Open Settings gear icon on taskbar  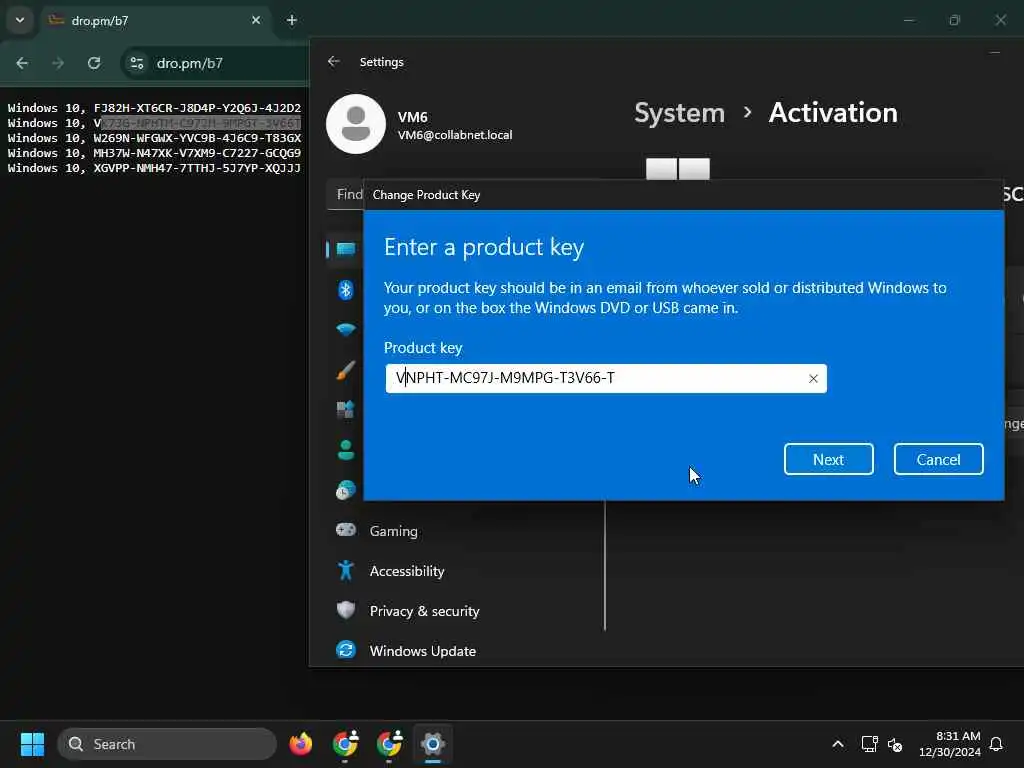pyautogui.click(x=432, y=744)
